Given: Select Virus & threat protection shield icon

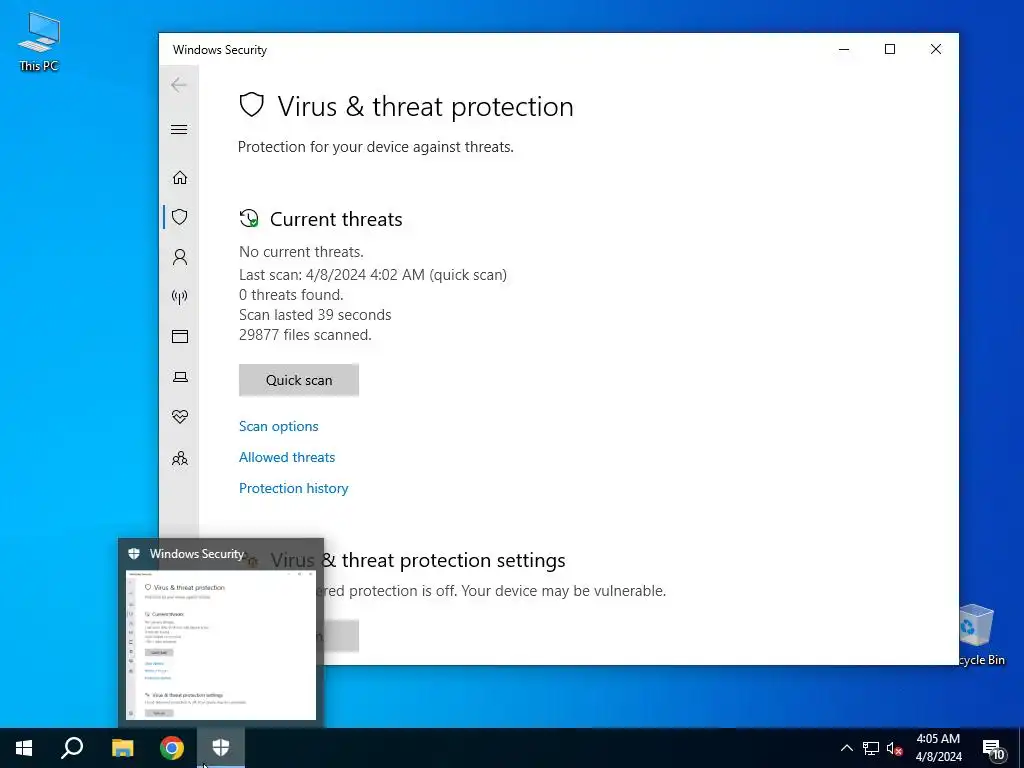Looking at the screenshot, I should 180,217.
